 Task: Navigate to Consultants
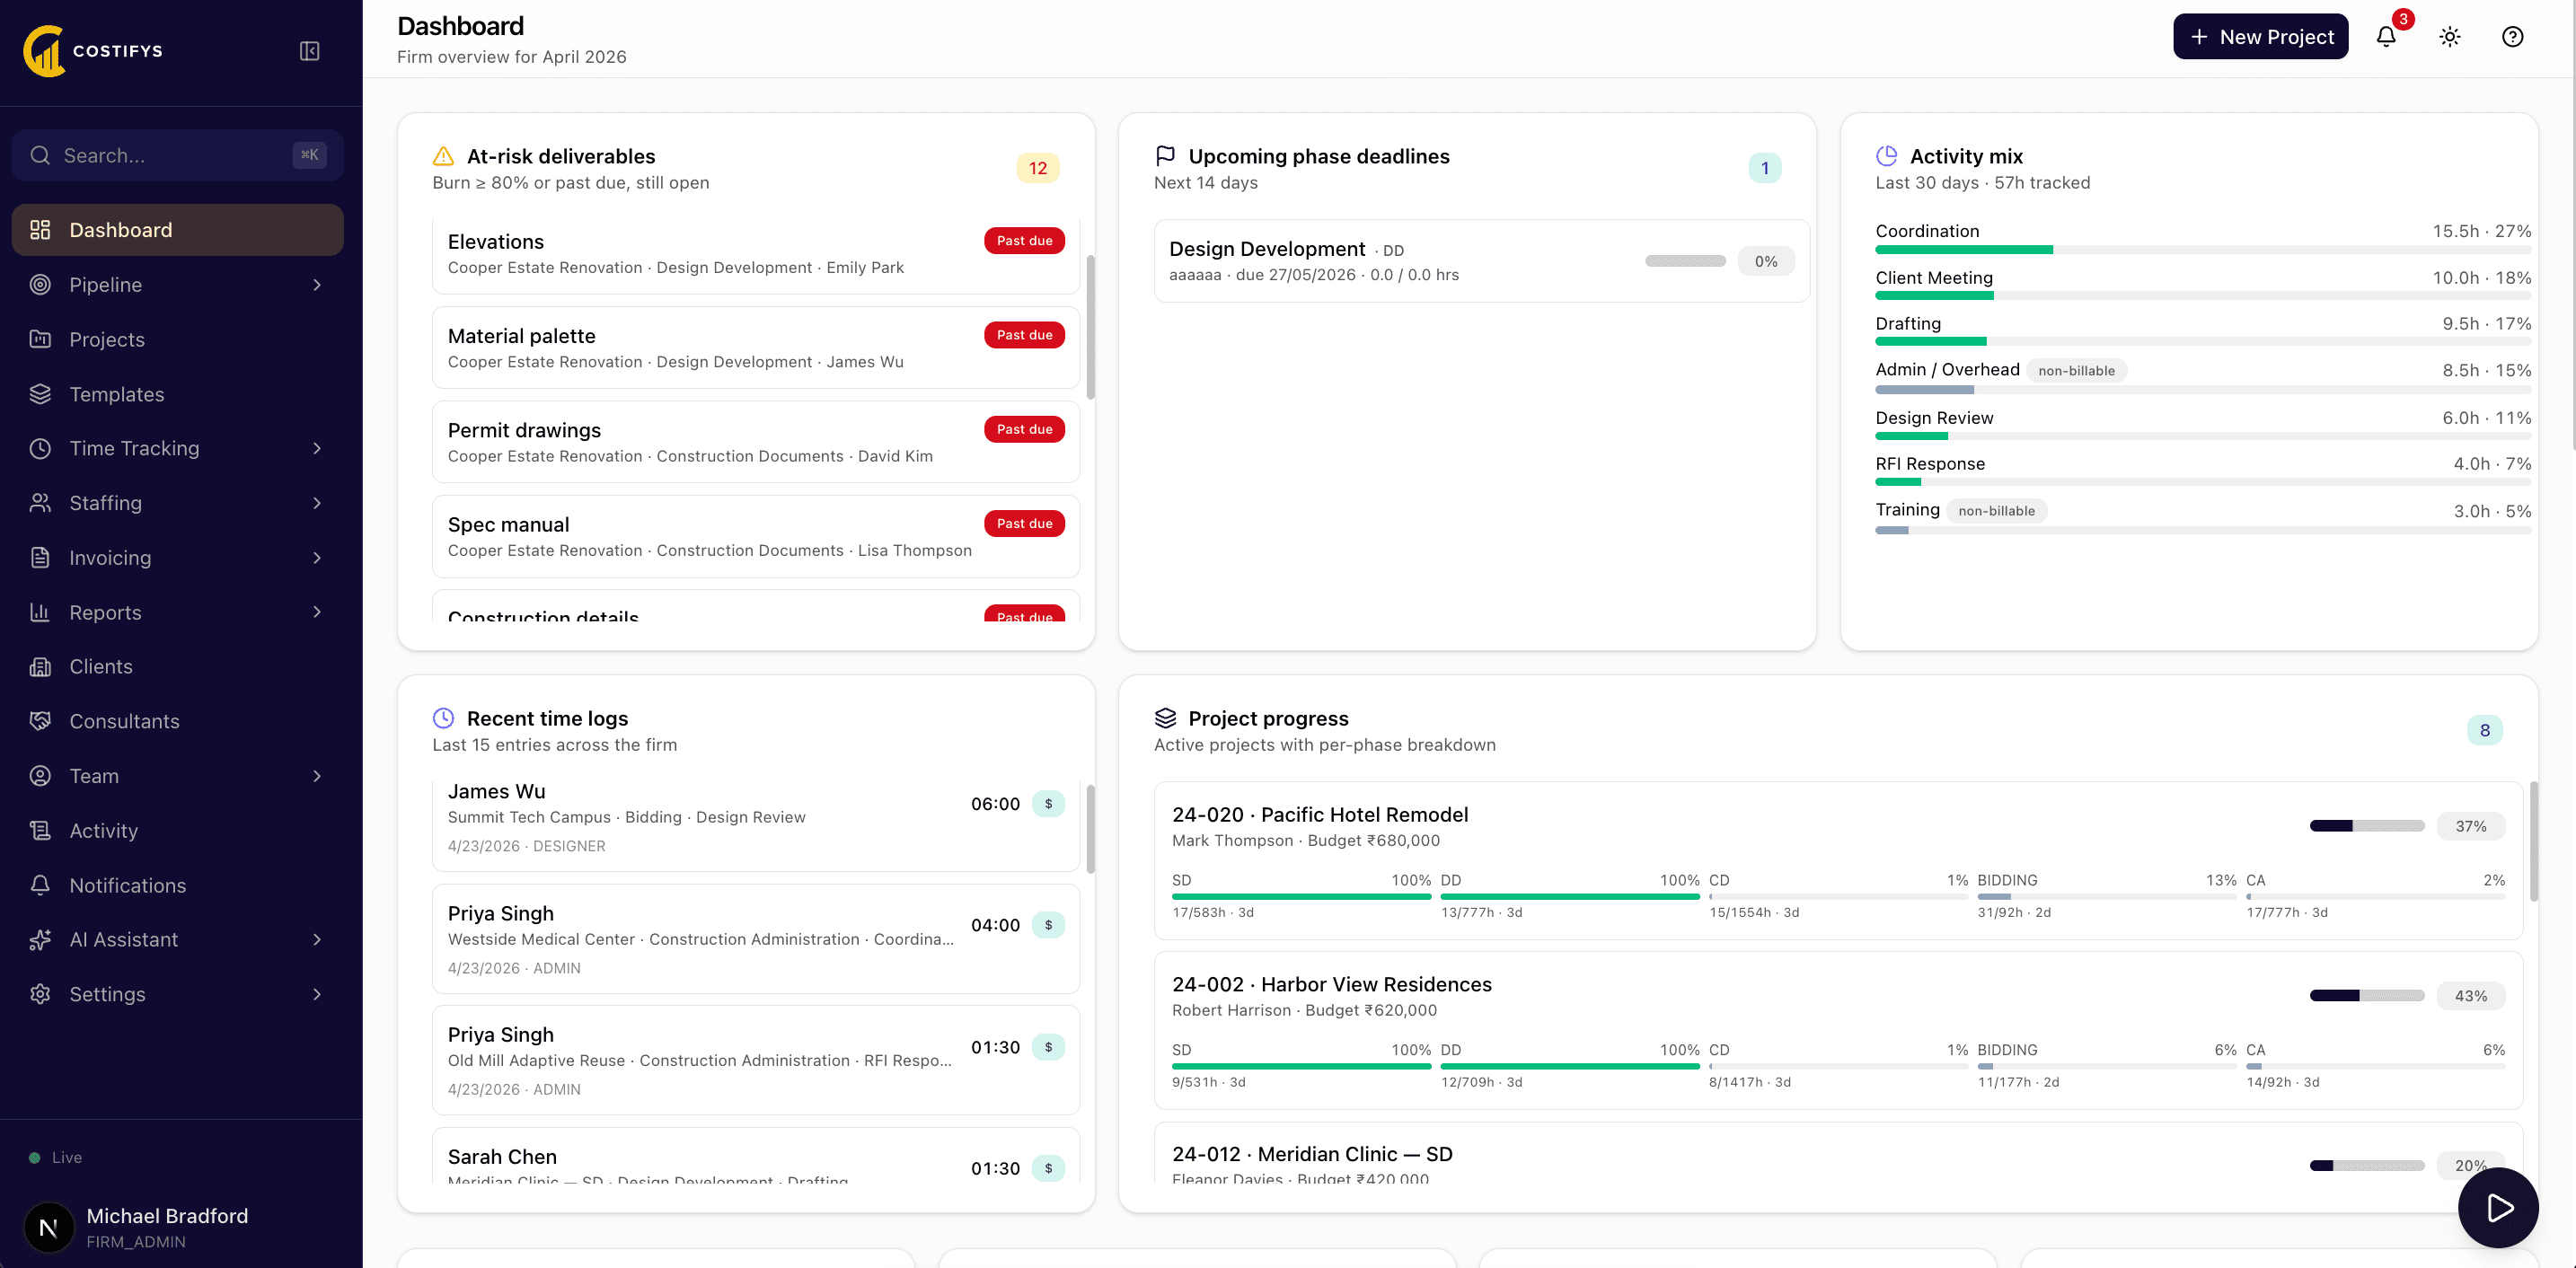click(178, 721)
